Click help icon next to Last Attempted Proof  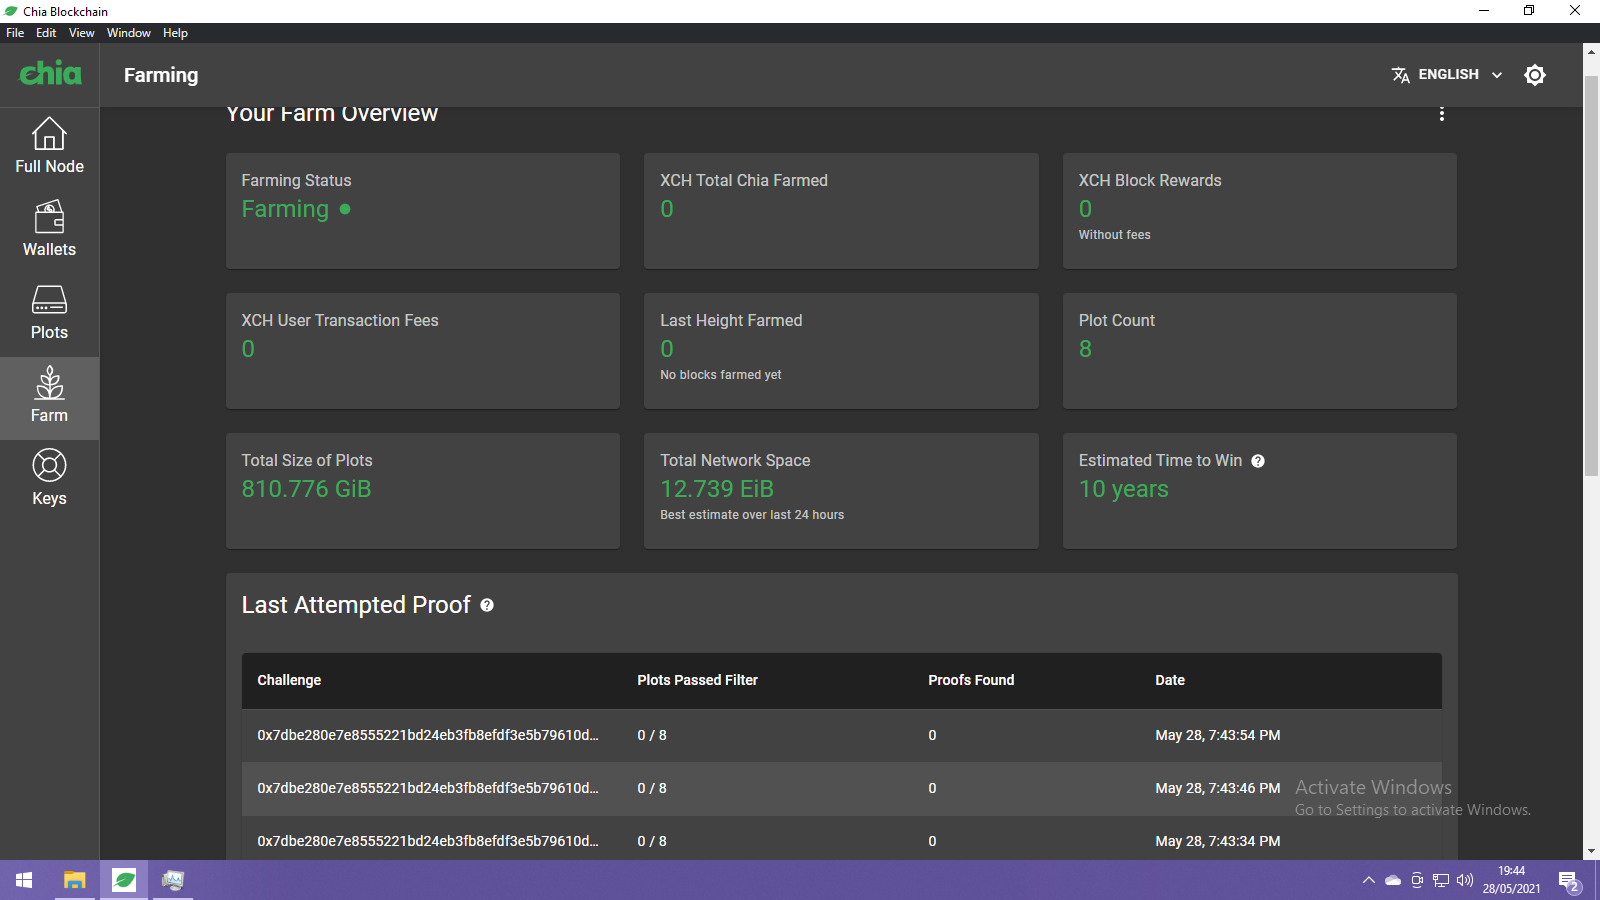click(487, 605)
